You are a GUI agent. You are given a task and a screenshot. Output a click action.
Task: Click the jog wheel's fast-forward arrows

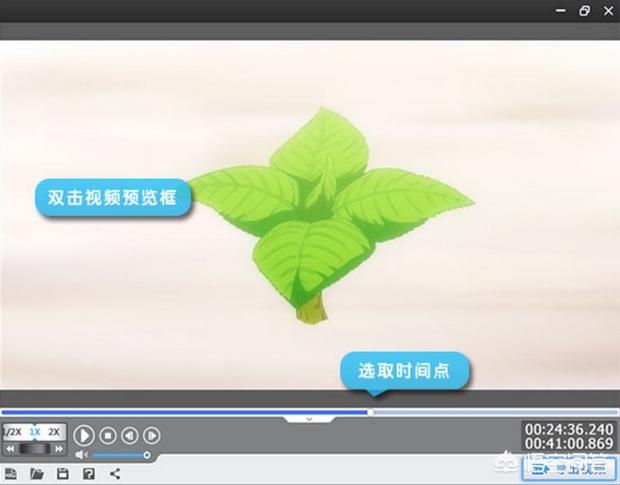tap(60, 450)
